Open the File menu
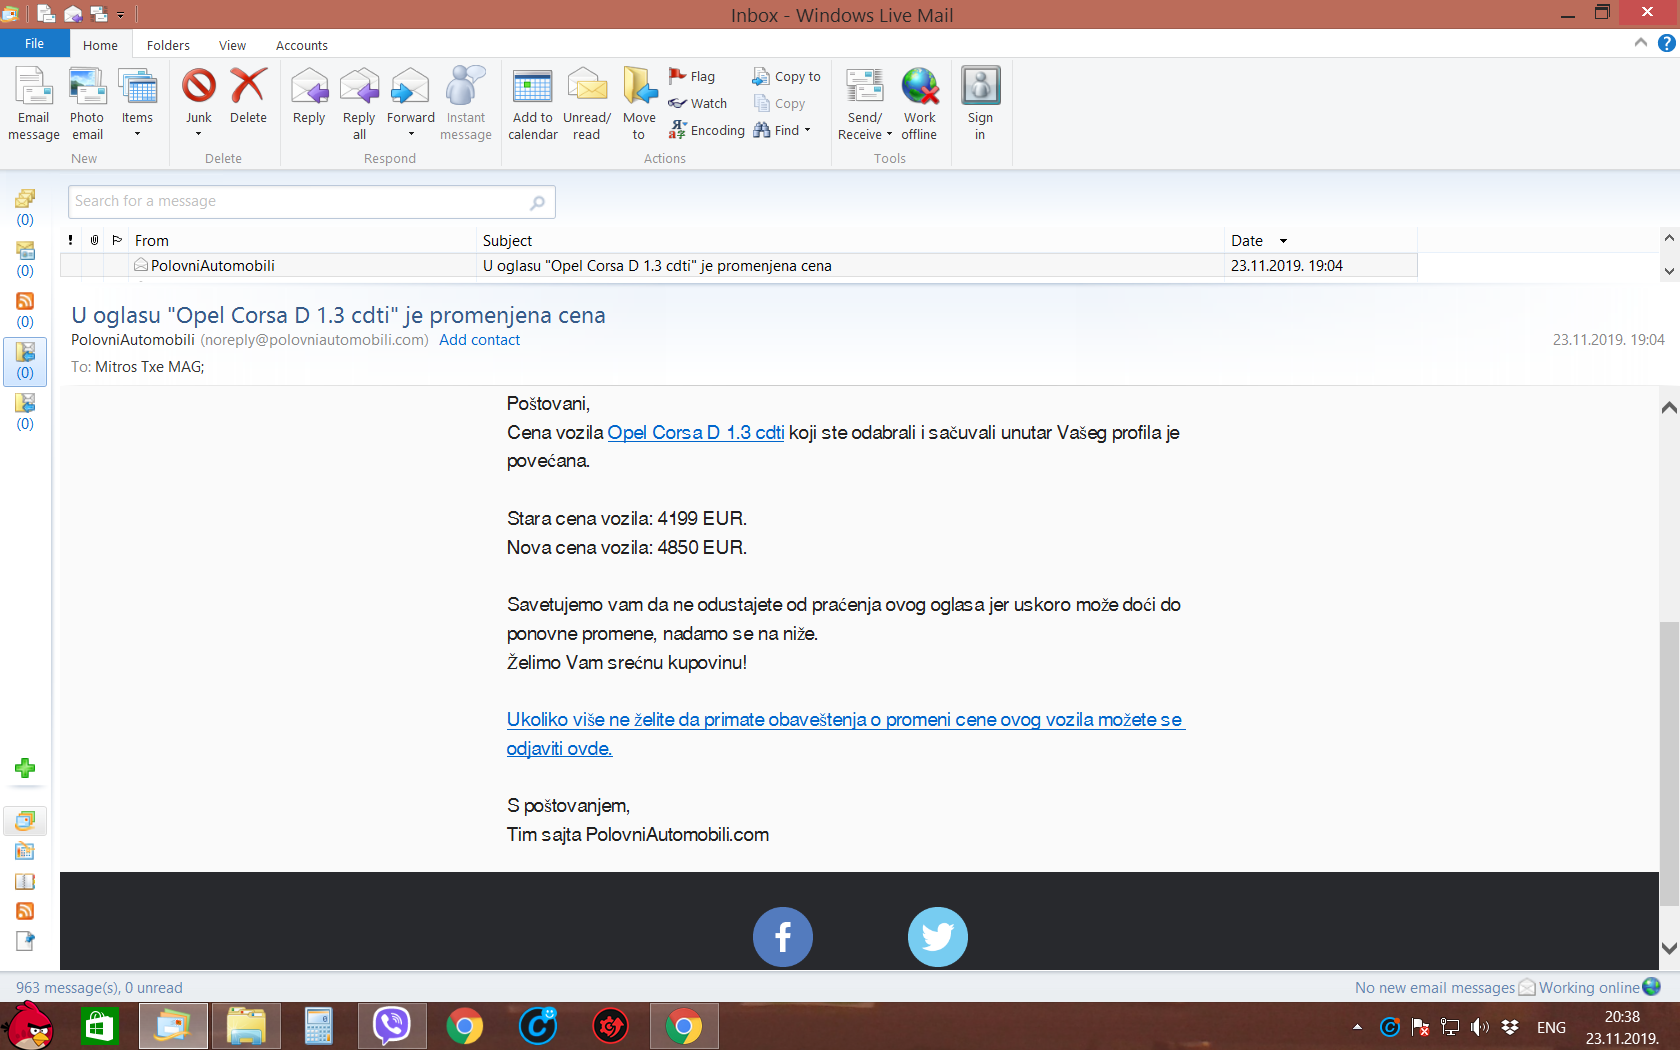This screenshot has width=1680, height=1050. coord(34,44)
